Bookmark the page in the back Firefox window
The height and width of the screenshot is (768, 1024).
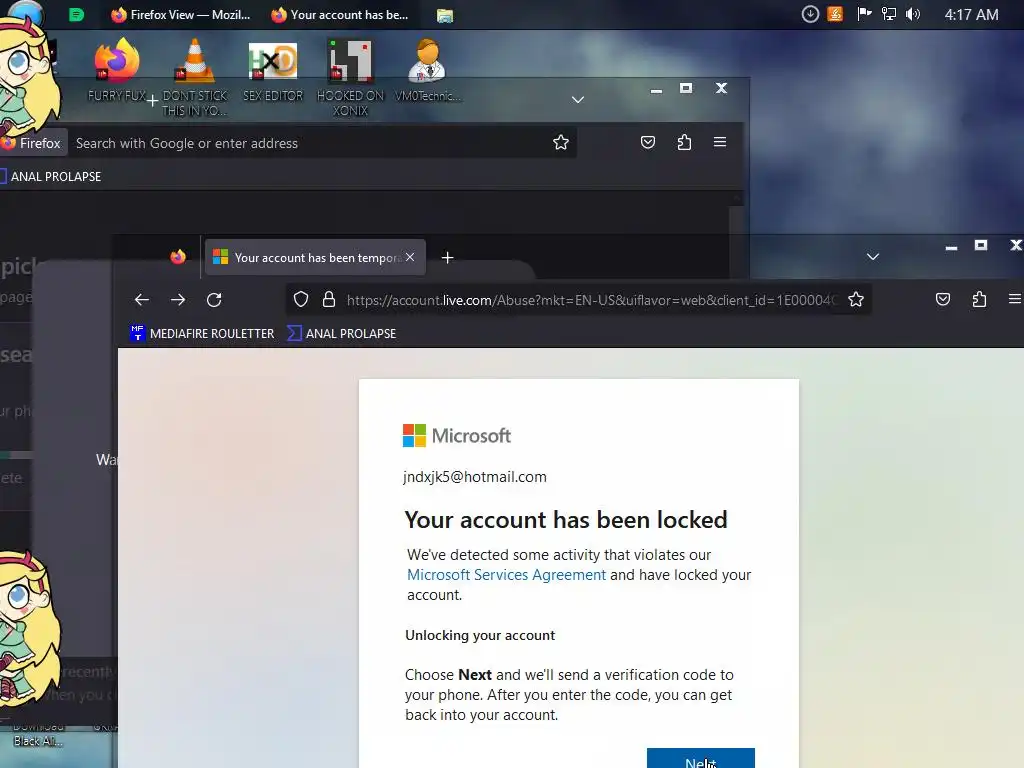561,142
